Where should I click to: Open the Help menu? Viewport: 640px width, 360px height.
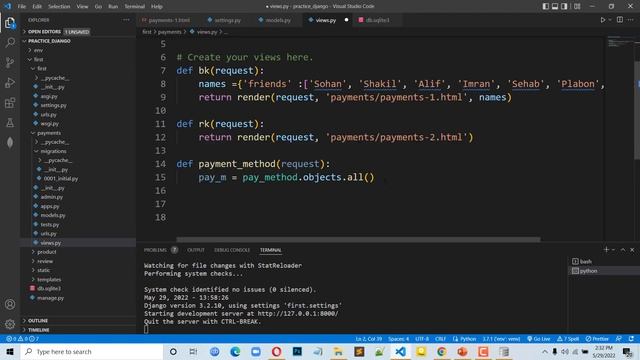pos(157,7)
